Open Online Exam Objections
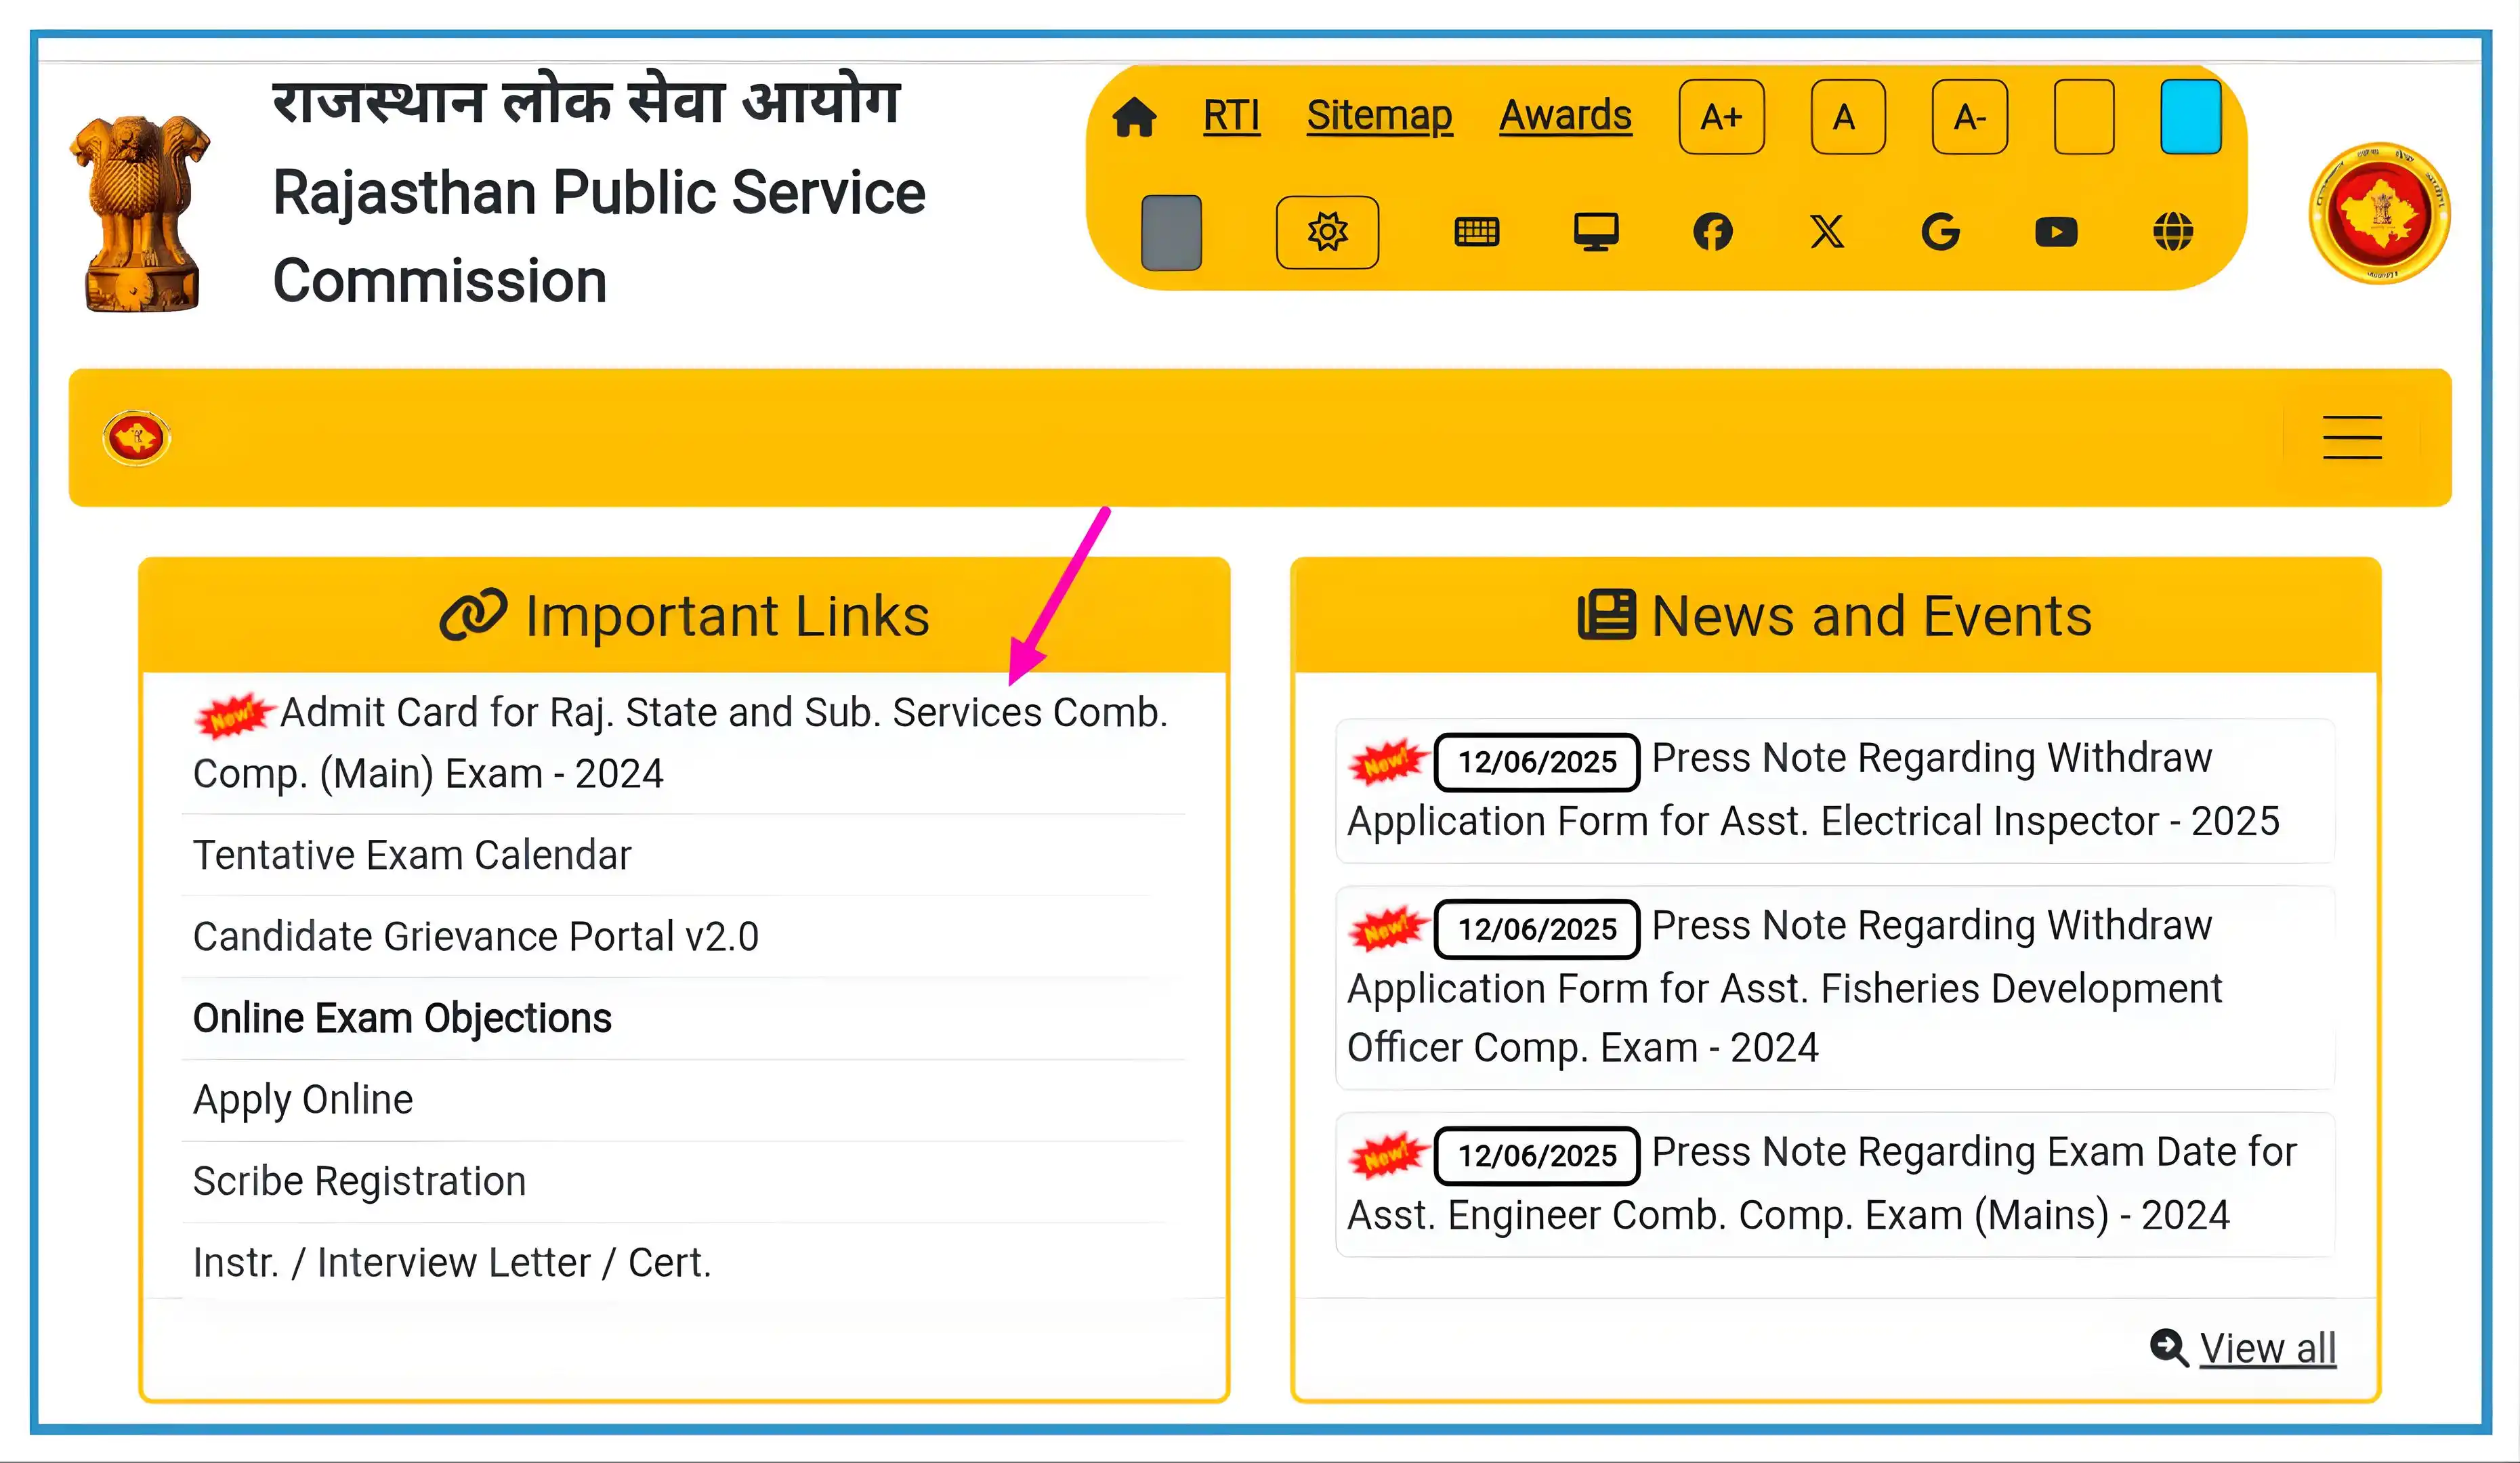This screenshot has width=2520, height=1463. [402, 1018]
